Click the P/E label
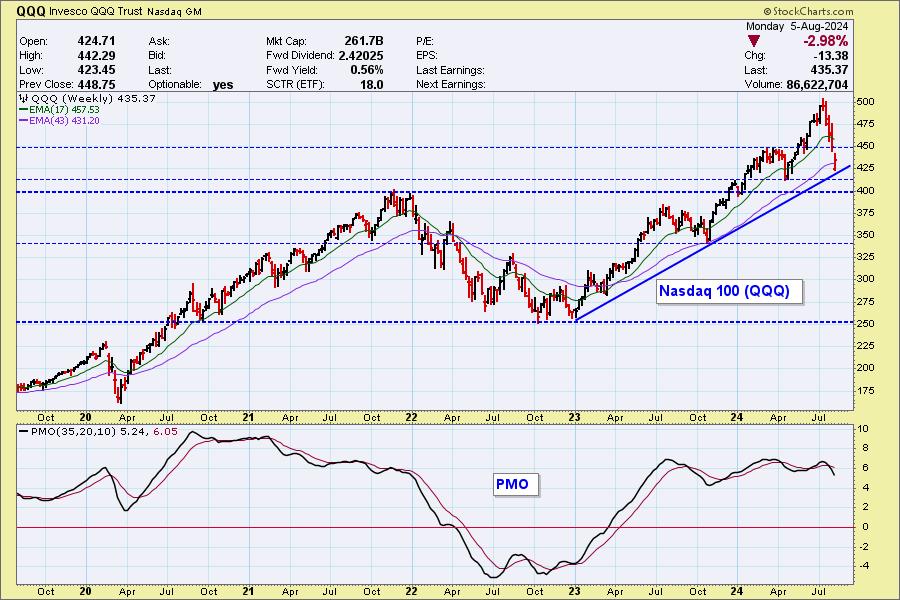Image resolution: width=900 pixels, height=600 pixels. coord(425,41)
